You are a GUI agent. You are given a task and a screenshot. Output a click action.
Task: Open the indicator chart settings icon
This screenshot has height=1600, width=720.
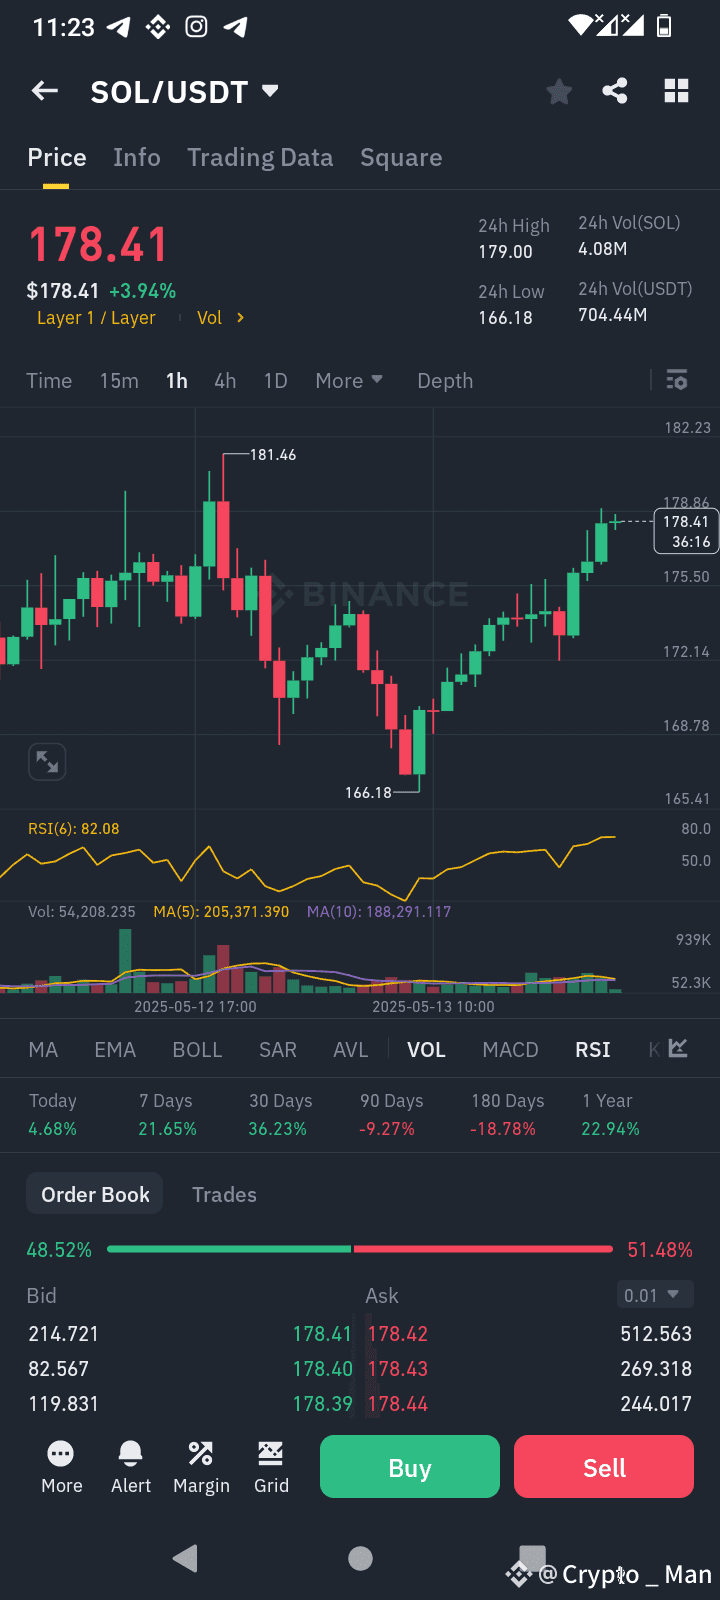(x=678, y=1048)
